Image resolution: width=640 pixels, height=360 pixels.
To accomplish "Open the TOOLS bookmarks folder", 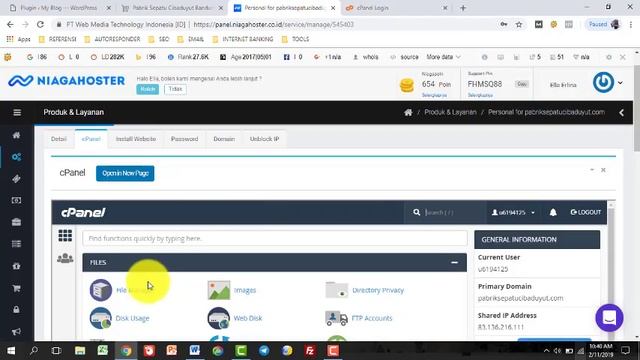I will click(x=296, y=39).
